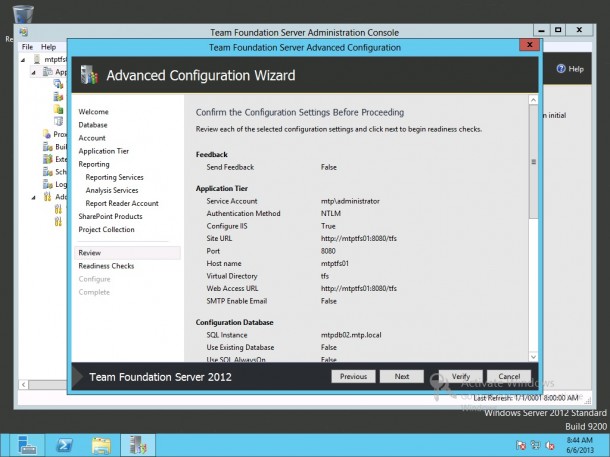Click the SQL Instance value mtpdb02.mtp.local
The height and width of the screenshot is (457, 610).
coord(351,335)
